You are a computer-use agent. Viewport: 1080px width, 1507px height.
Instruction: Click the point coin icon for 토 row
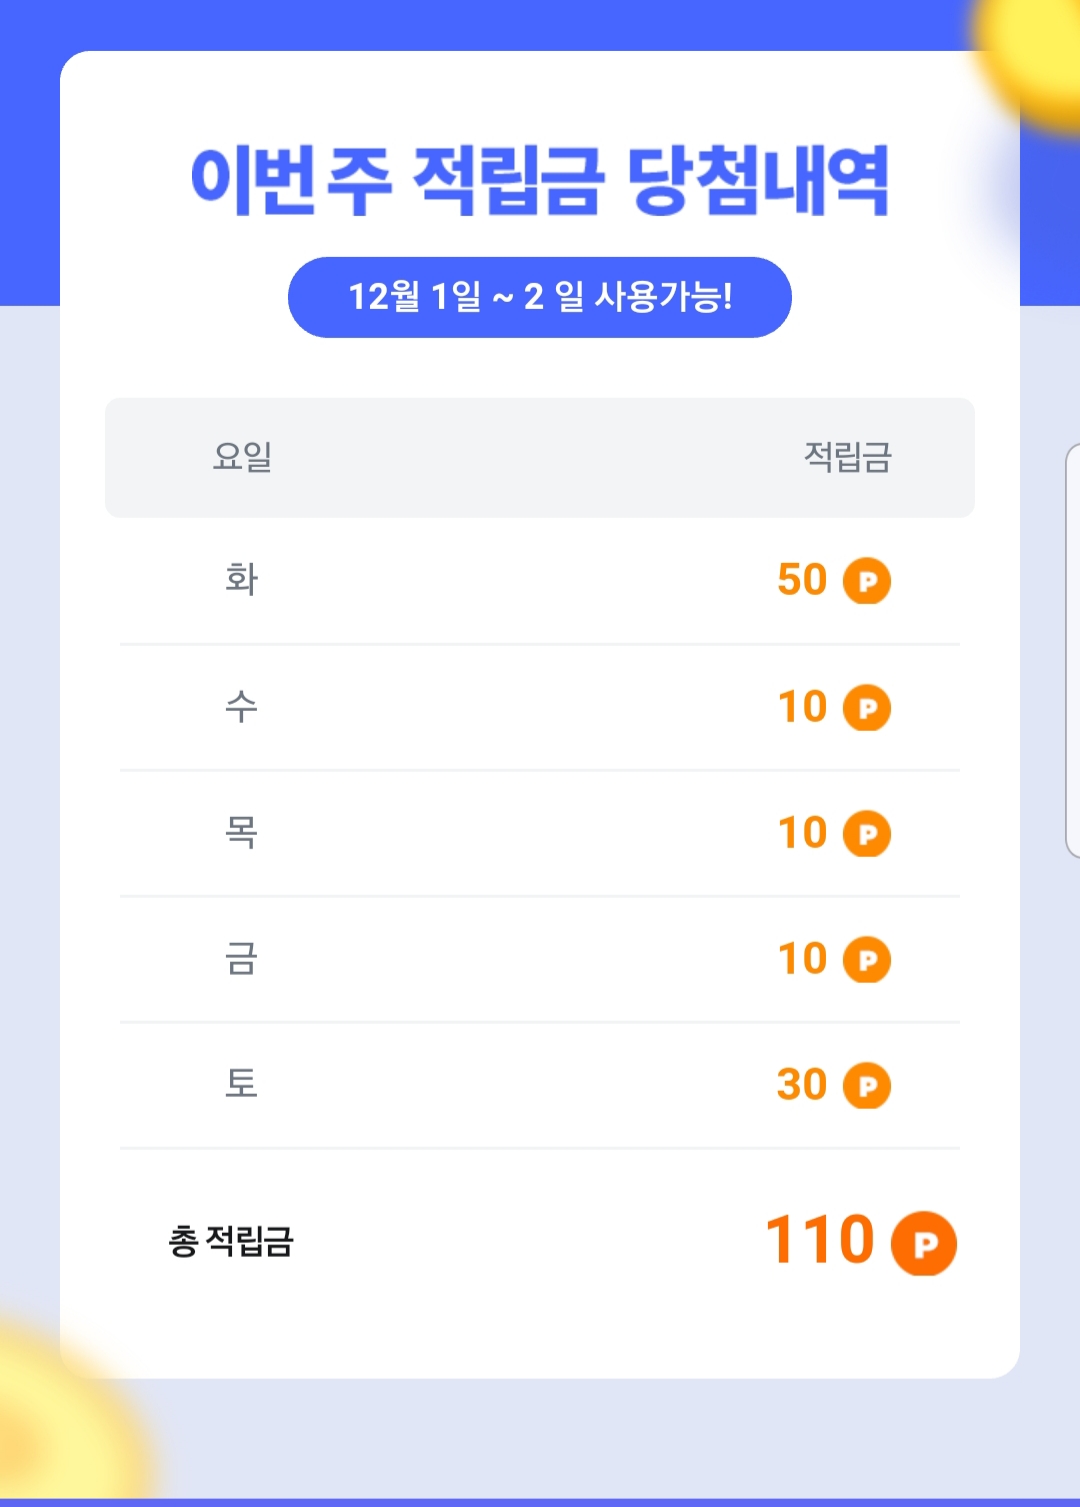(867, 1086)
